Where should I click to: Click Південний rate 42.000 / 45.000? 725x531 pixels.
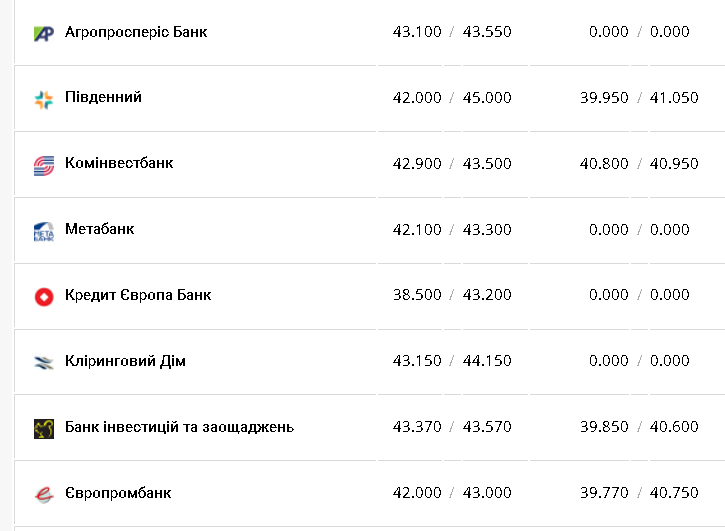(451, 98)
